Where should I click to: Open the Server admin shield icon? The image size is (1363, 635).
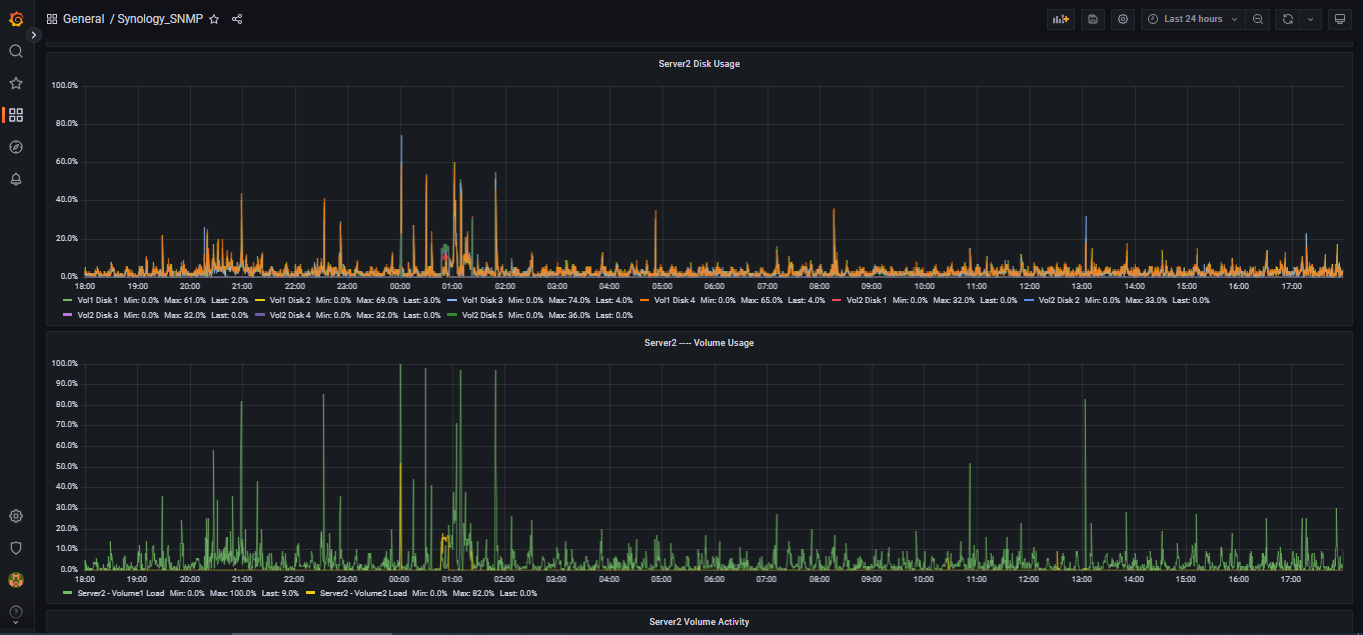point(16,548)
